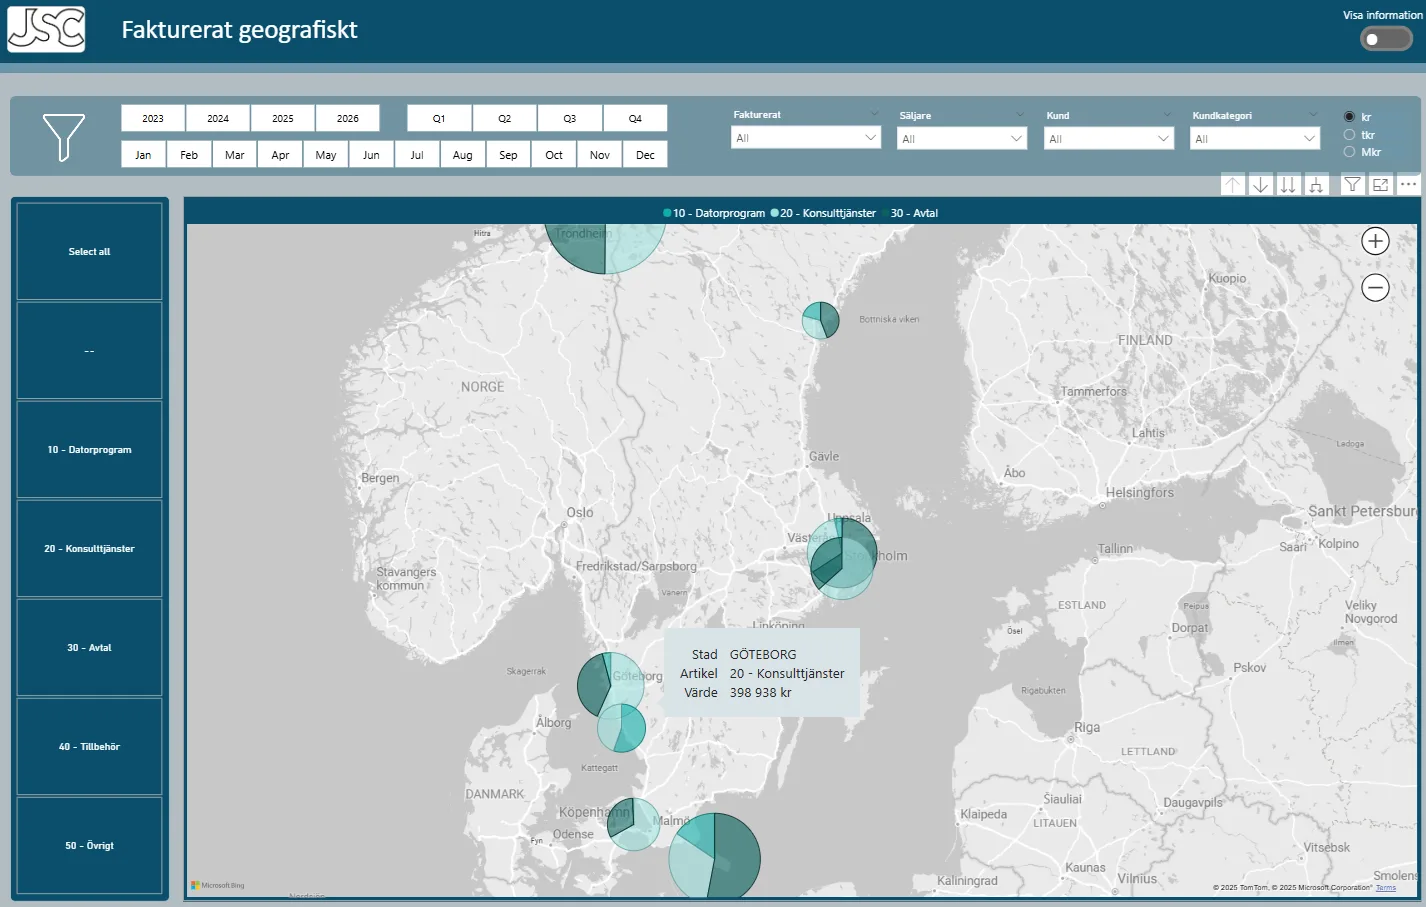Filter by year 2024

tap(218, 118)
